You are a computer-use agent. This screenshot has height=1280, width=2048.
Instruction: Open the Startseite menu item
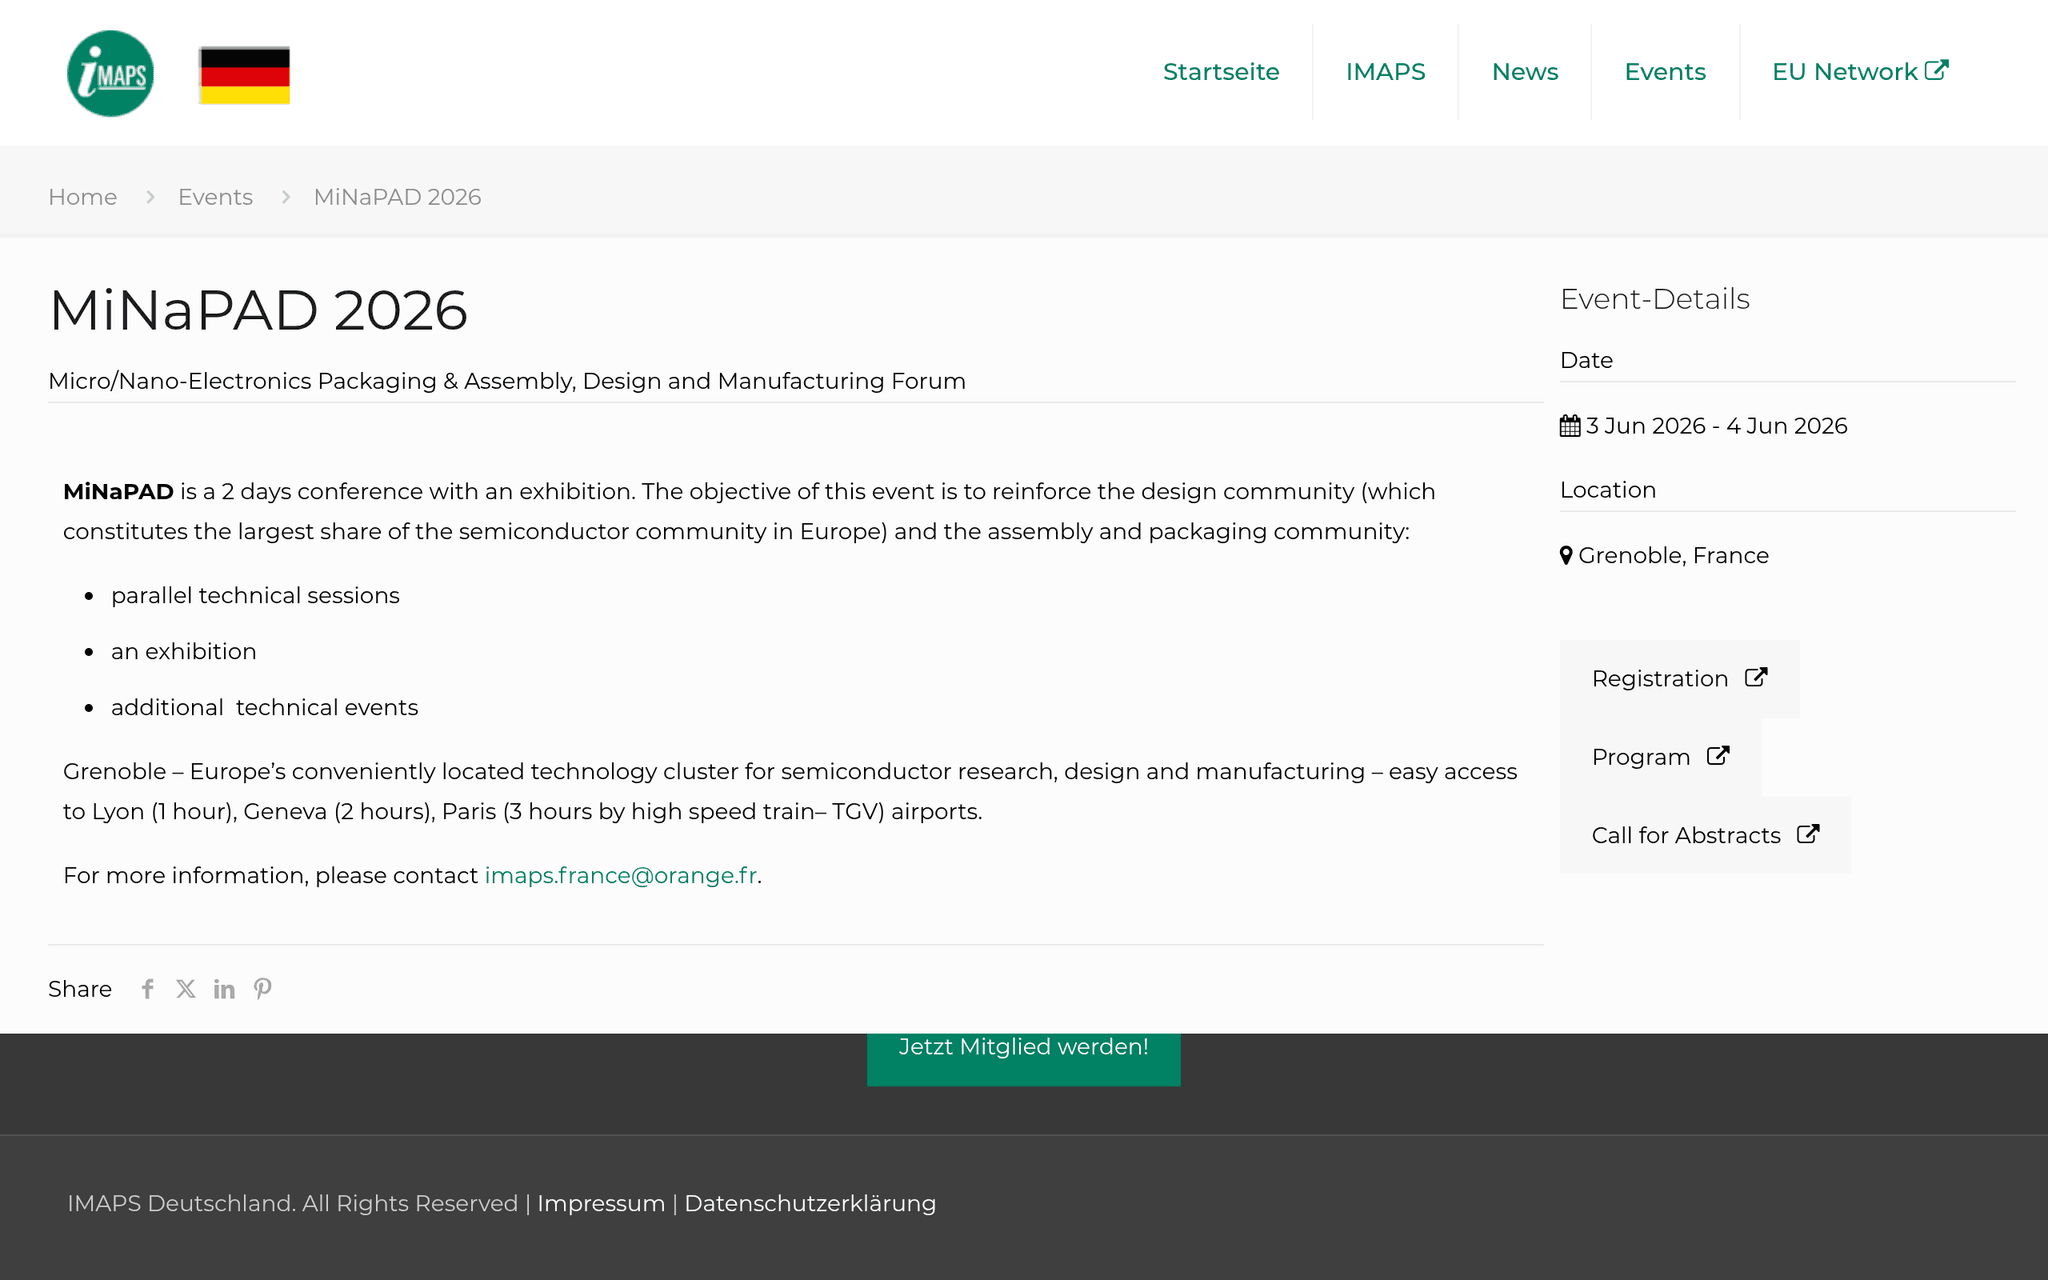coord(1221,72)
